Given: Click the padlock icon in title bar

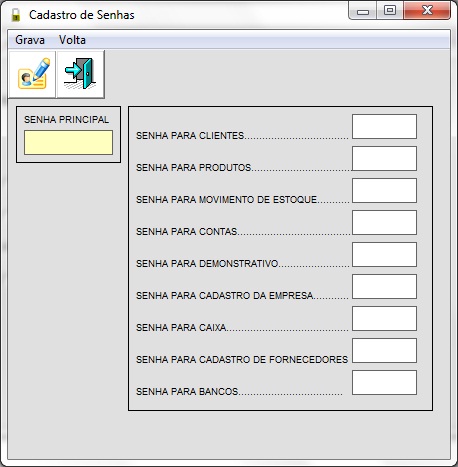Looking at the screenshot, I should coord(16,15).
